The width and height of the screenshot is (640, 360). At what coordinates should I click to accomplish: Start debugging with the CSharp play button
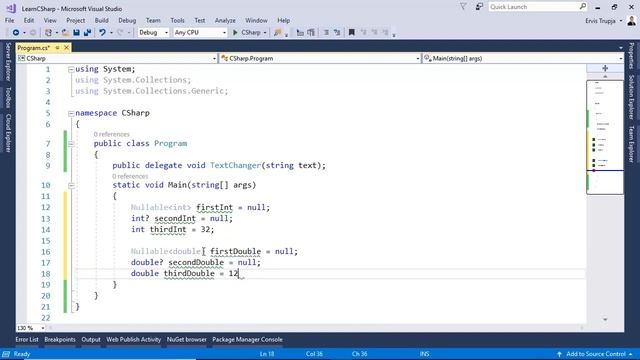click(x=247, y=32)
